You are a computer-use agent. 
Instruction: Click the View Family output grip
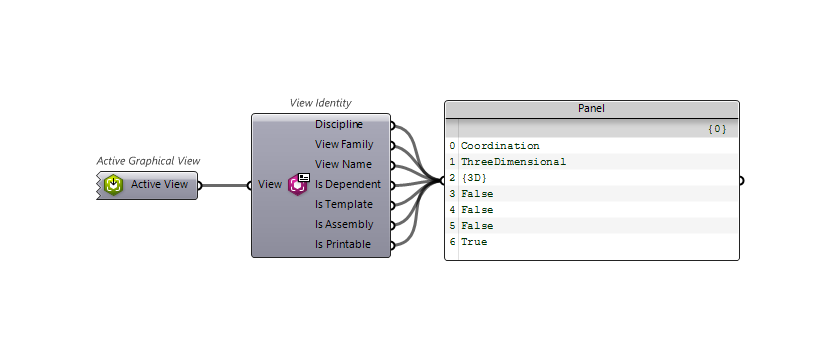pyautogui.click(x=393, y=145)
